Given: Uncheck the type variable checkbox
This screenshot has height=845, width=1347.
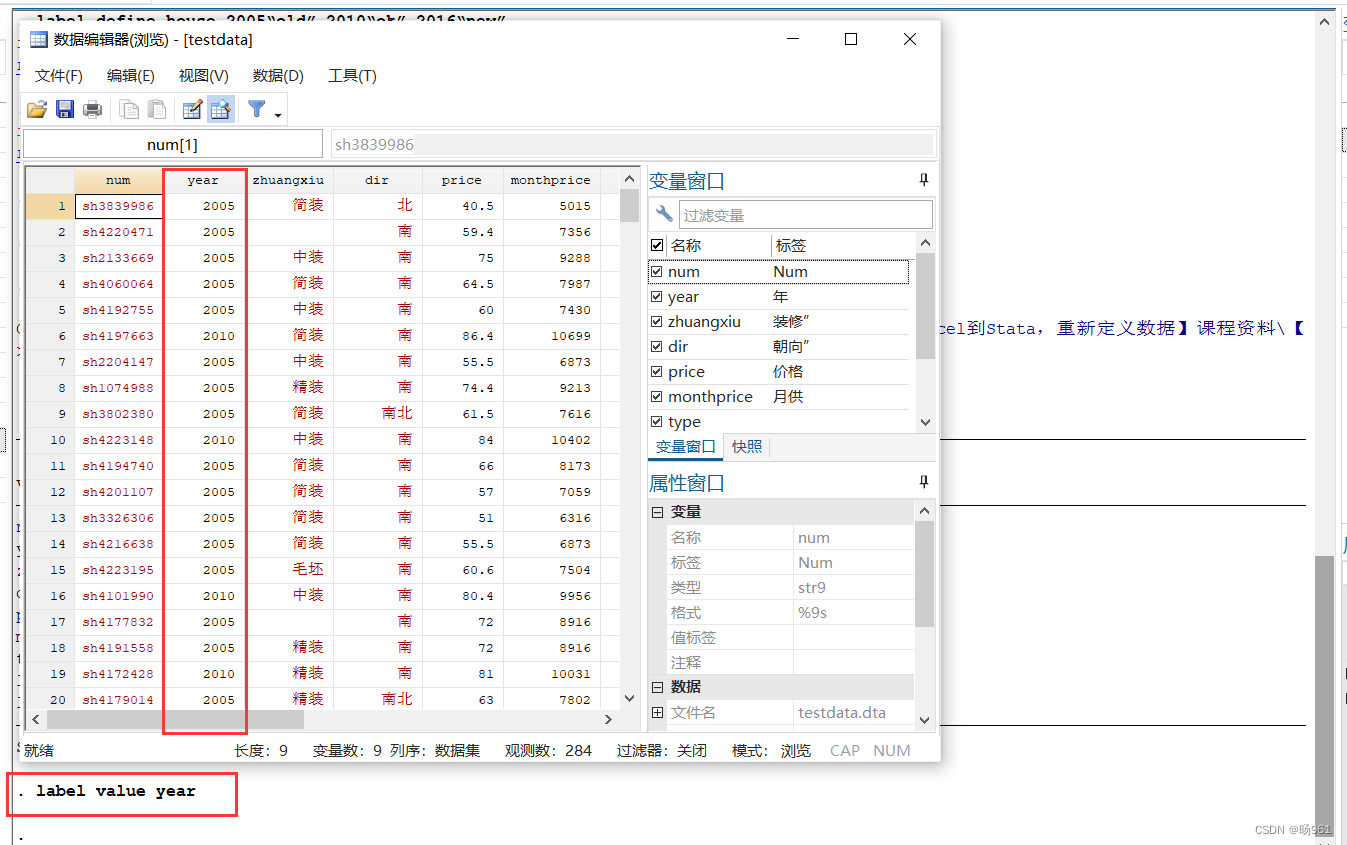Looking at the screenshot, I should [657, 421].
